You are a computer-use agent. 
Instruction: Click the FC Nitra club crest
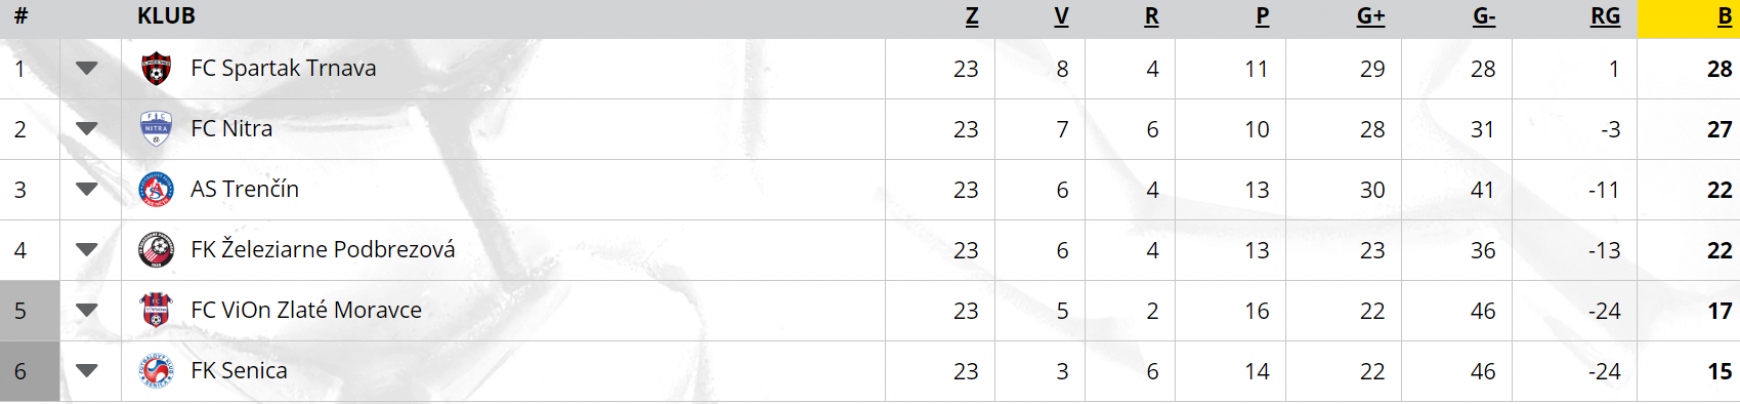click(156, 129)
